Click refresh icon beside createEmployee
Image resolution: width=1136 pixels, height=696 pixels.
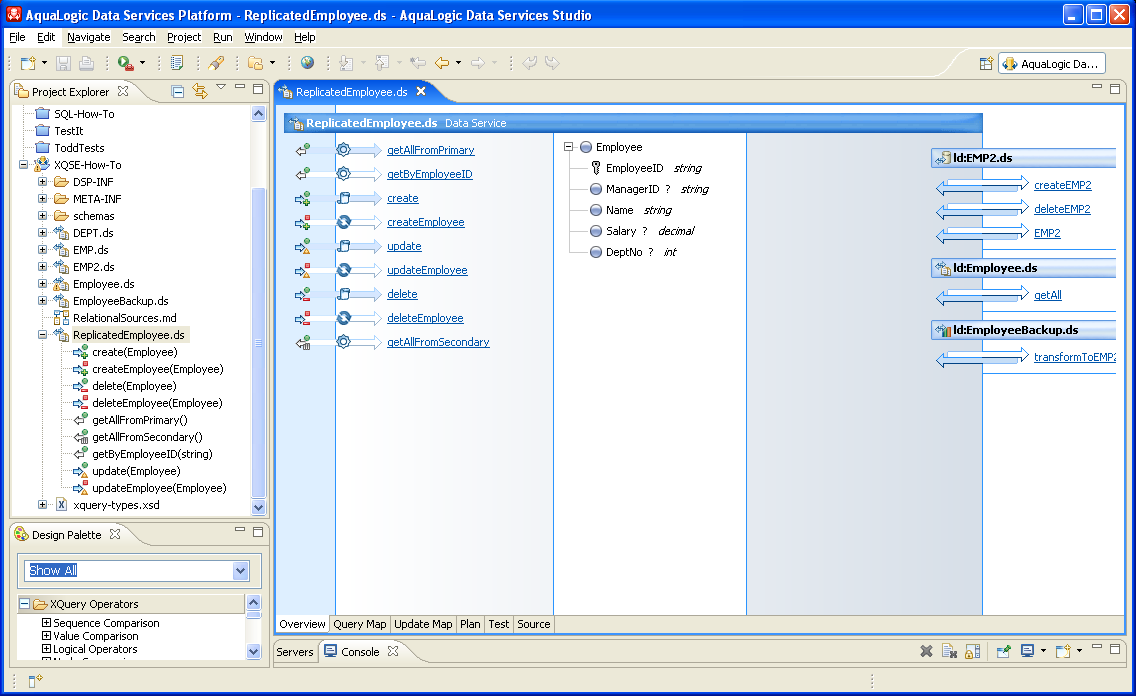pyautogui.click(x=344, y=222)
